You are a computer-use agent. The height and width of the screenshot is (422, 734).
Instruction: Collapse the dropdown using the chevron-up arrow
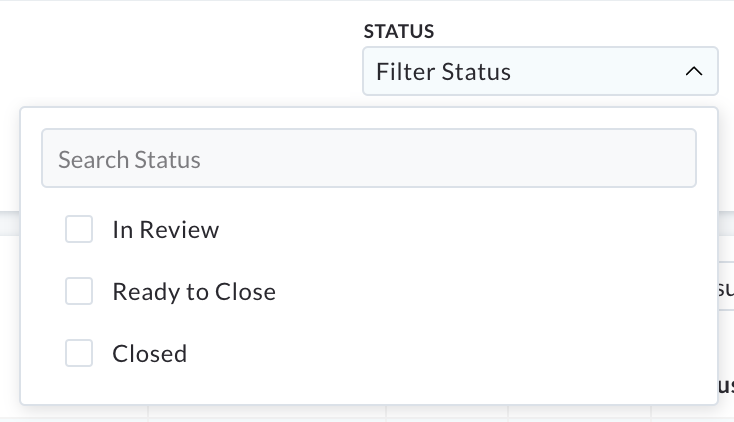click(694, 71)
